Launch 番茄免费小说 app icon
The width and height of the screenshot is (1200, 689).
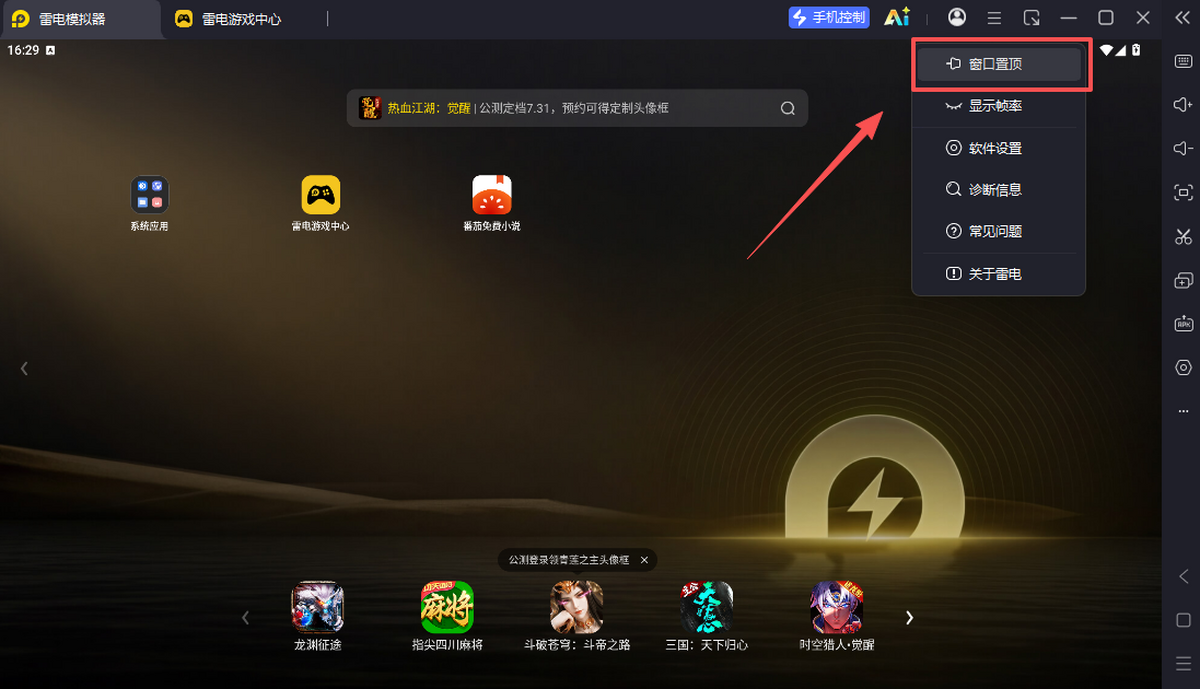(492, 194)
